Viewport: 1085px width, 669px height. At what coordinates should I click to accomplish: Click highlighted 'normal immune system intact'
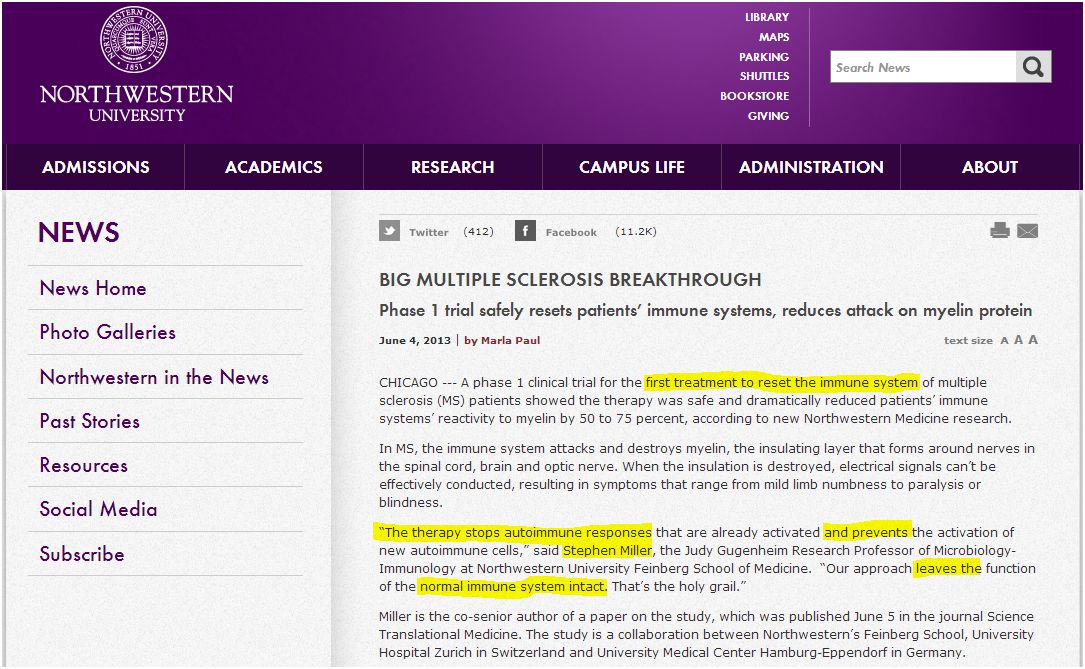point(512,587)
